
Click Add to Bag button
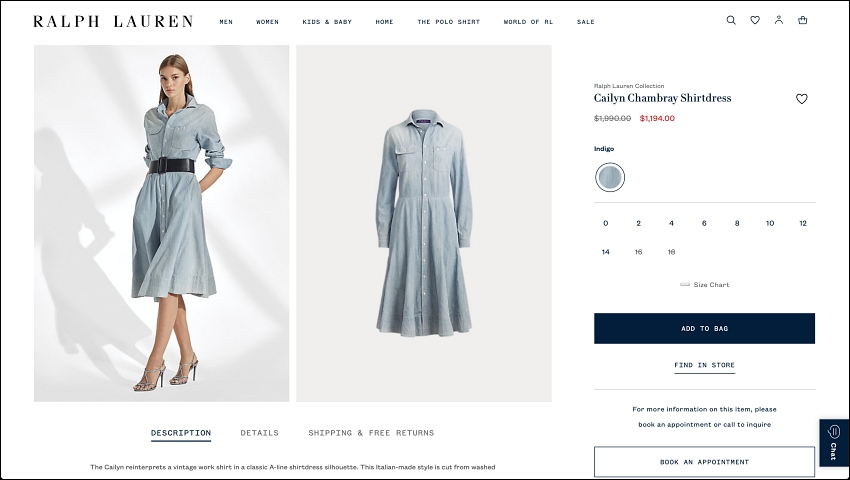704,328
